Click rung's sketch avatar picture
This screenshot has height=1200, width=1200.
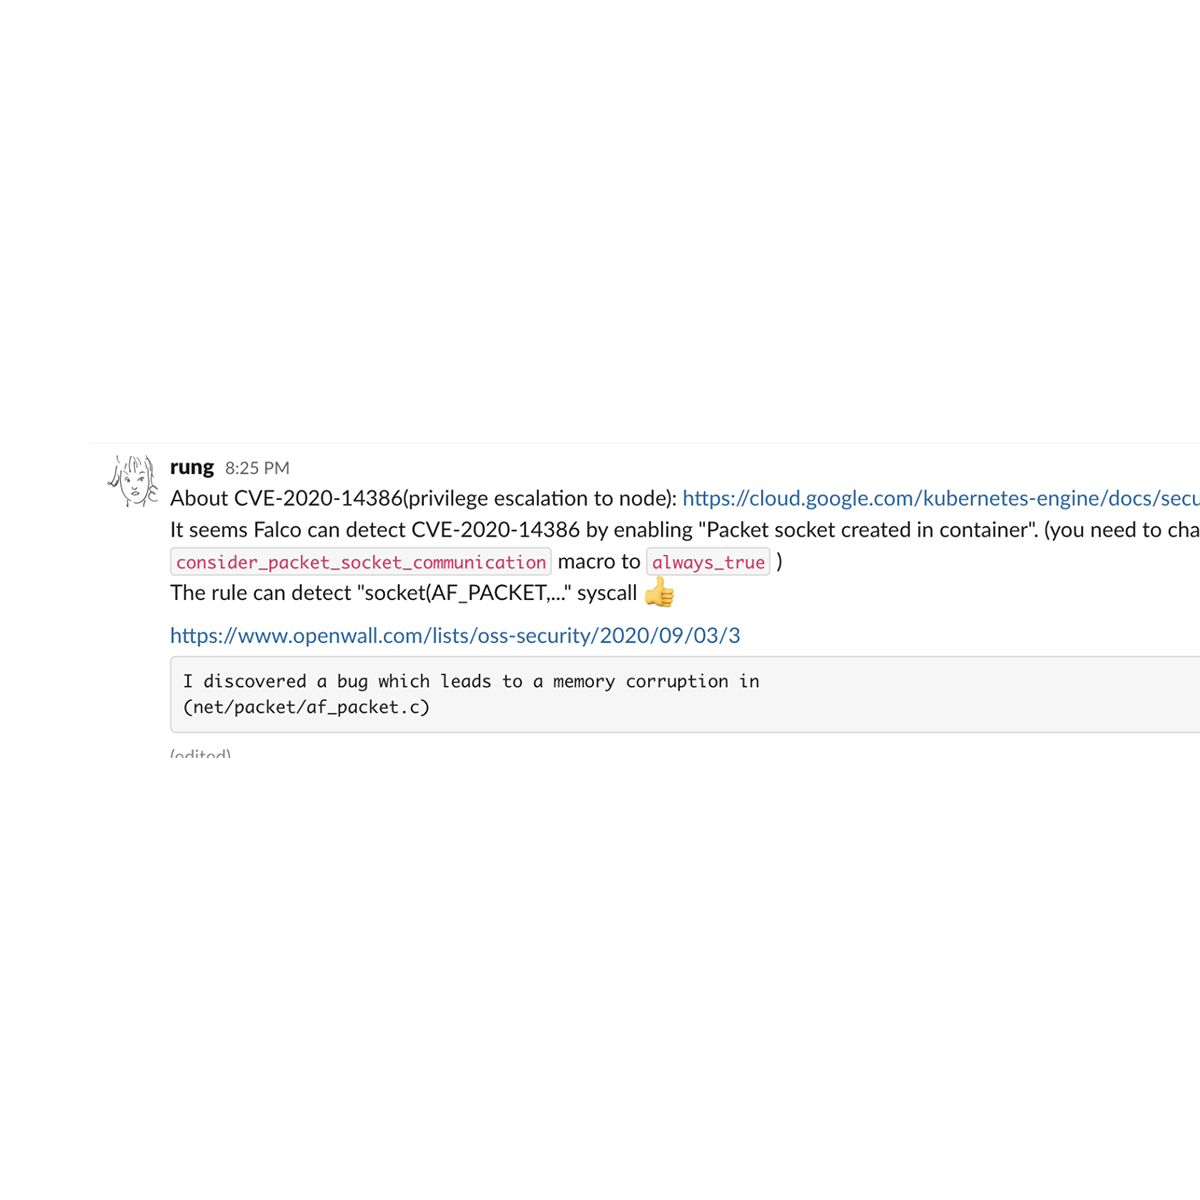[133, 481]
